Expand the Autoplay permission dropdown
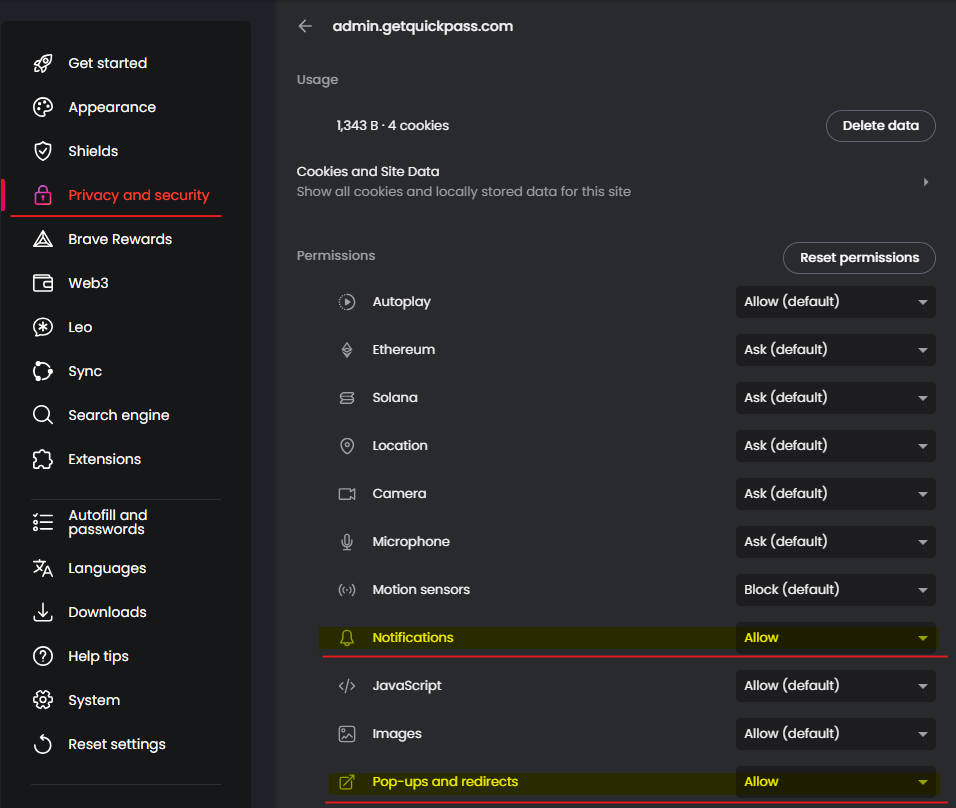Viewport: 956px width, 808px height. click(835, 301)
